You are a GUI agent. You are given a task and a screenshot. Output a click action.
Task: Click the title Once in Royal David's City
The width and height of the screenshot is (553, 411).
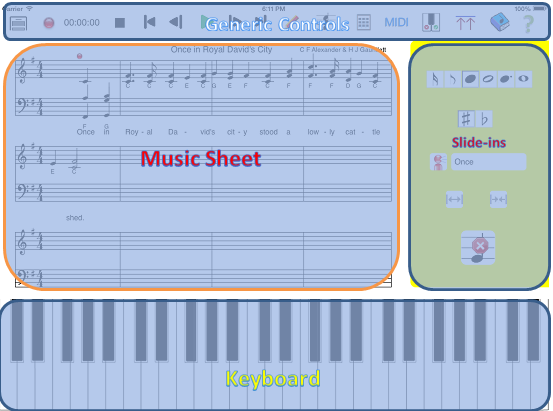[x=221, y=50]
